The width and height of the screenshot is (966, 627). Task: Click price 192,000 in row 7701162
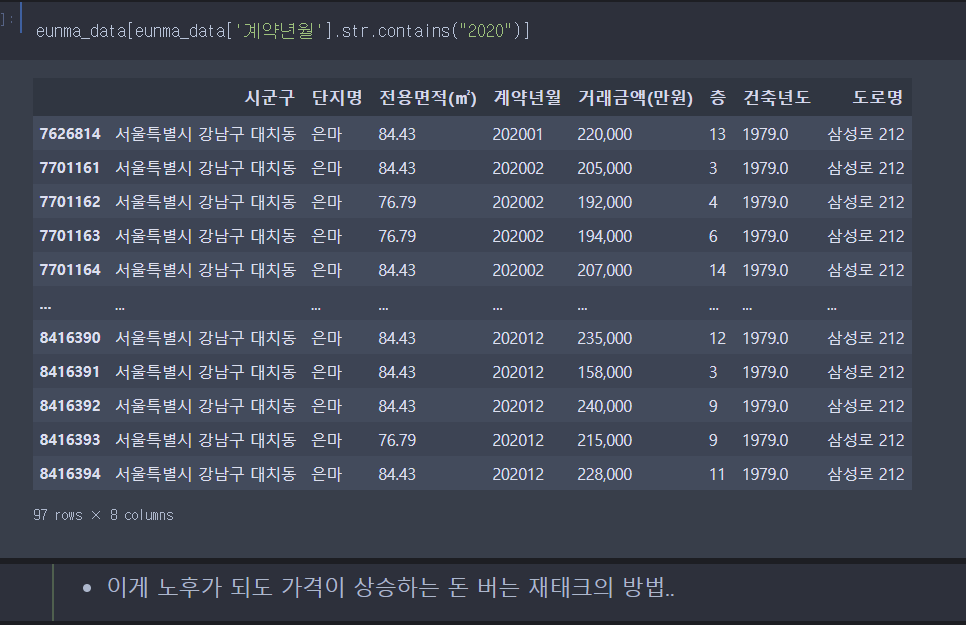604,201
